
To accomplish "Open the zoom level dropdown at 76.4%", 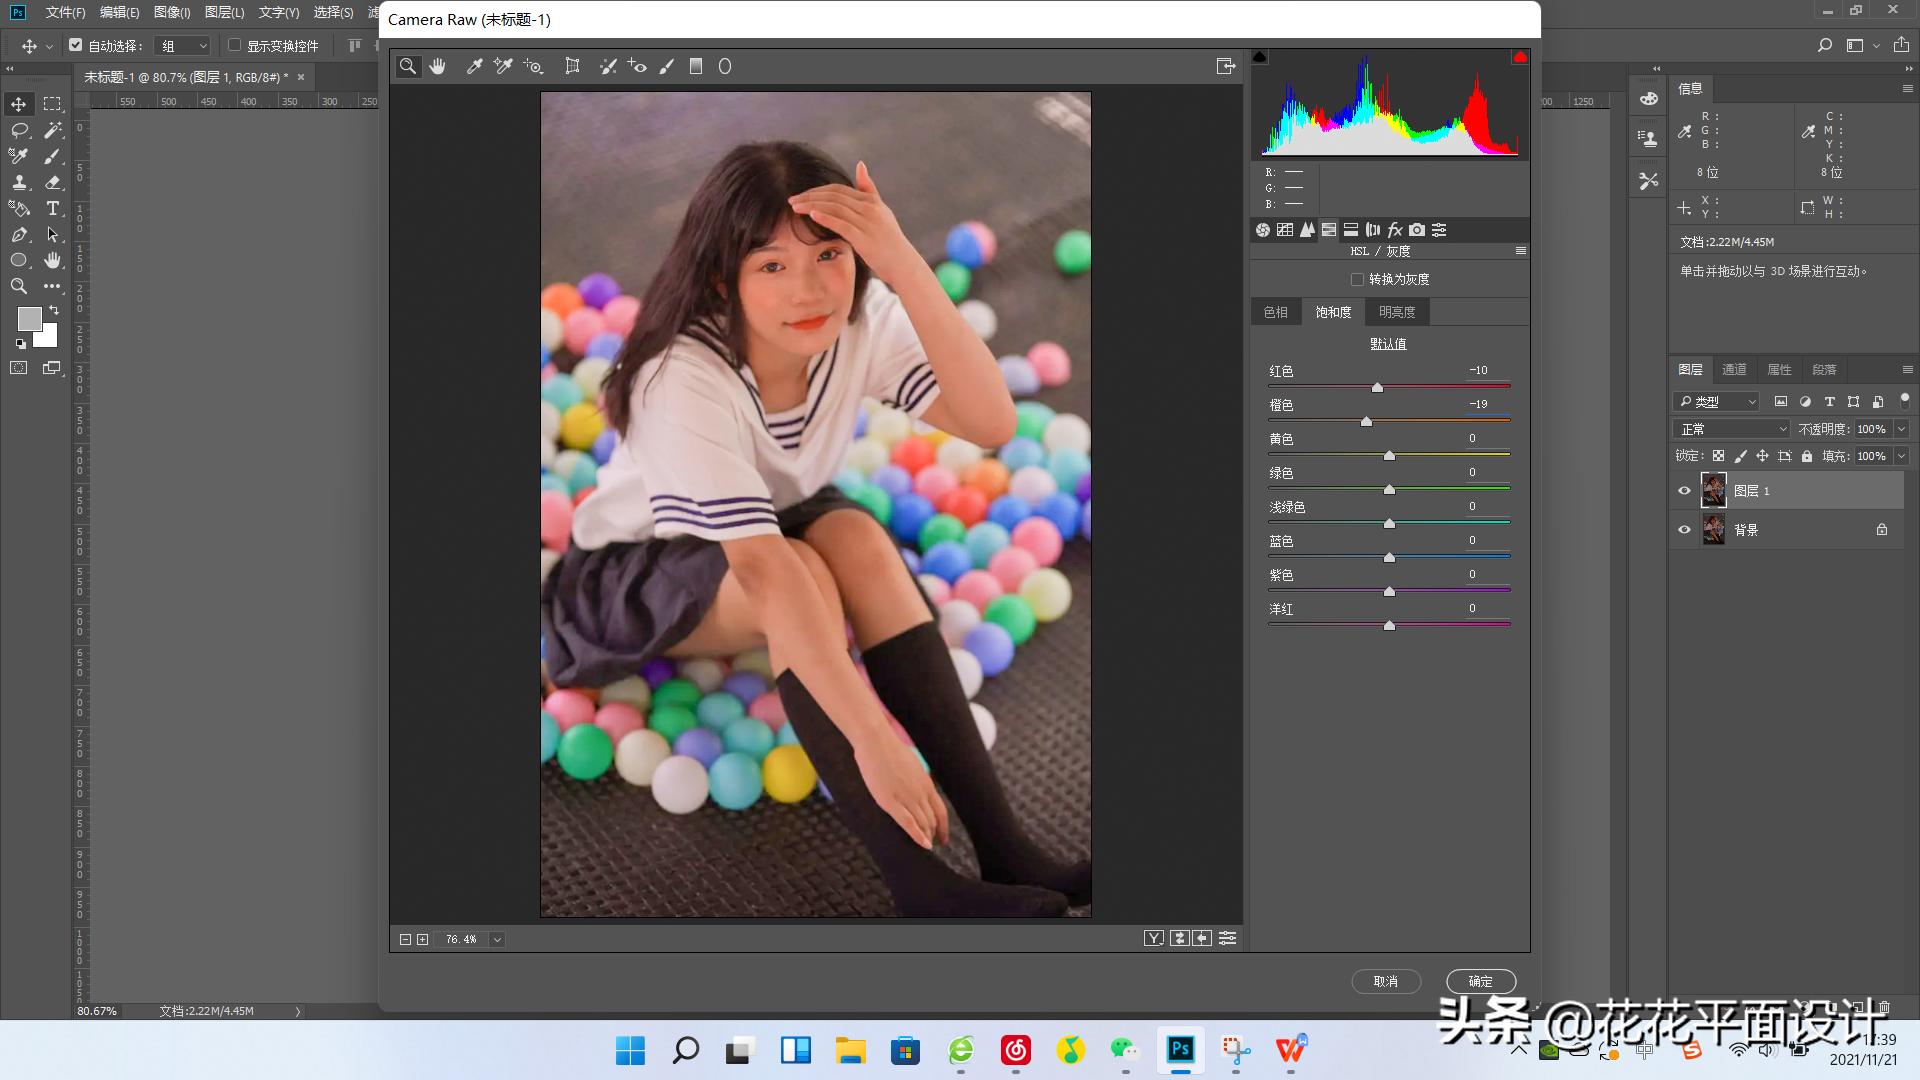I will 497,939.
